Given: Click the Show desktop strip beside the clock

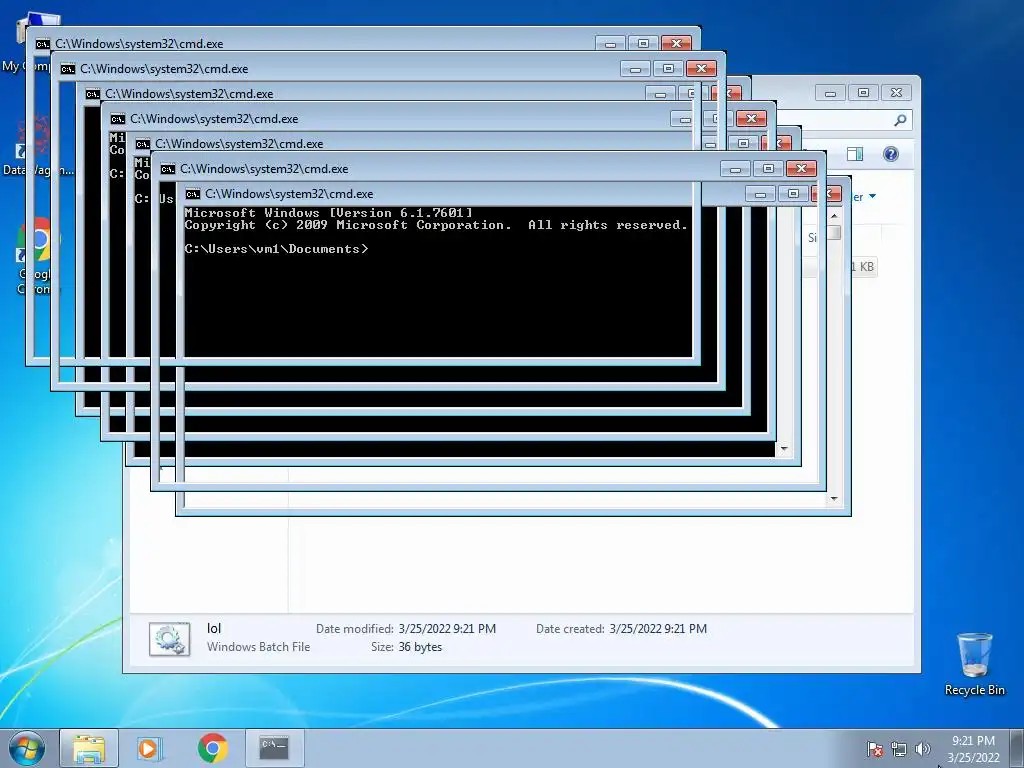Looking at the screenshot, I should coord(1017,748).
